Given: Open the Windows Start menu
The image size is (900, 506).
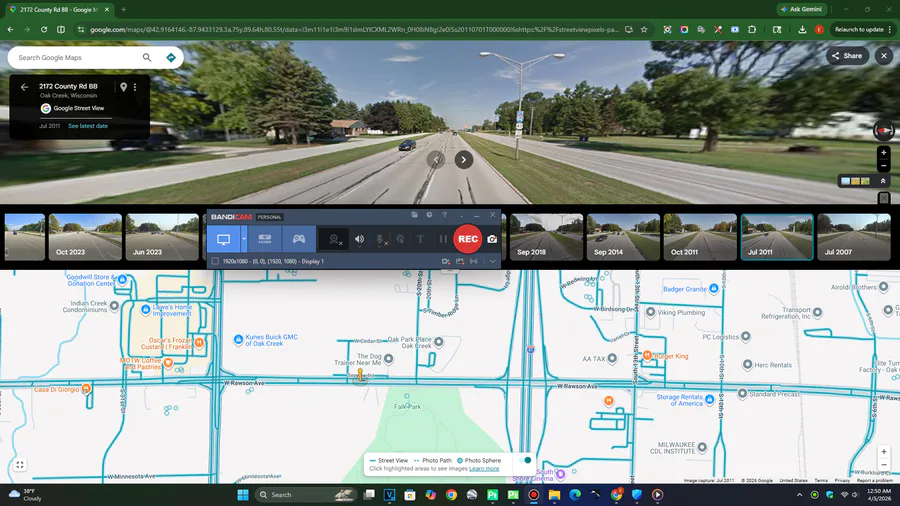Looking at the screenshot, I should point(243,495).
